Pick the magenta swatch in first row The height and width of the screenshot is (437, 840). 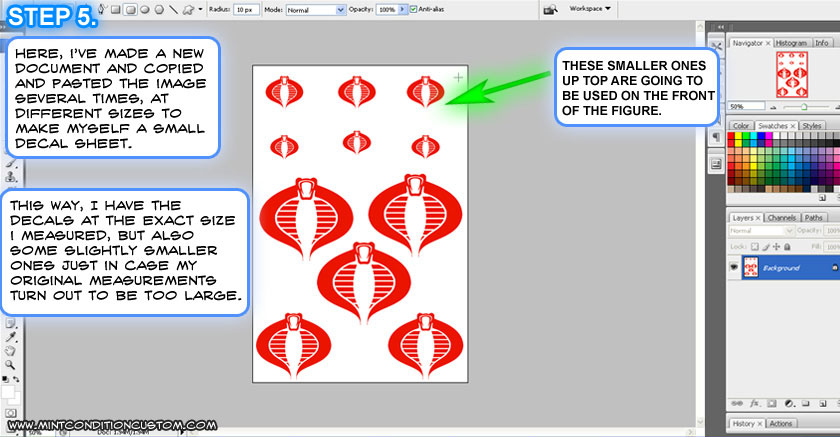tap(769, 137)
